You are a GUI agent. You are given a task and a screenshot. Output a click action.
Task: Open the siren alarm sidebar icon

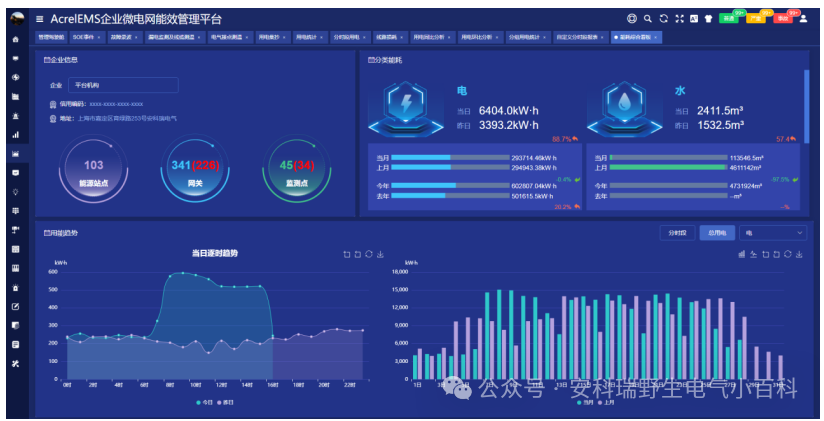click(x=15, y=116)
